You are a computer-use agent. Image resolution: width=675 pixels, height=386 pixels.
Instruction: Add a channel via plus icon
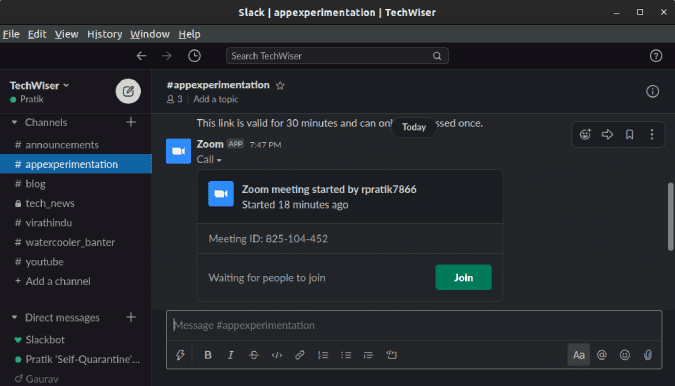point(131,122)
